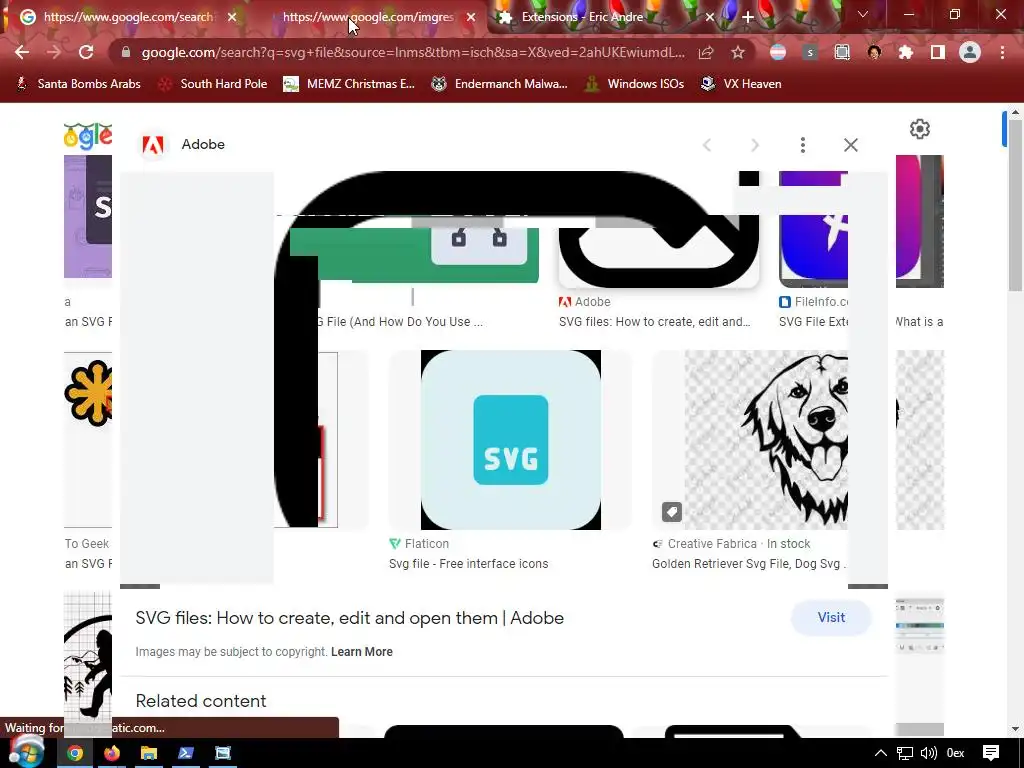Open the Extensions puzzle piece menu
Viewport: 1024px width, 768px height.
point(906,52)
